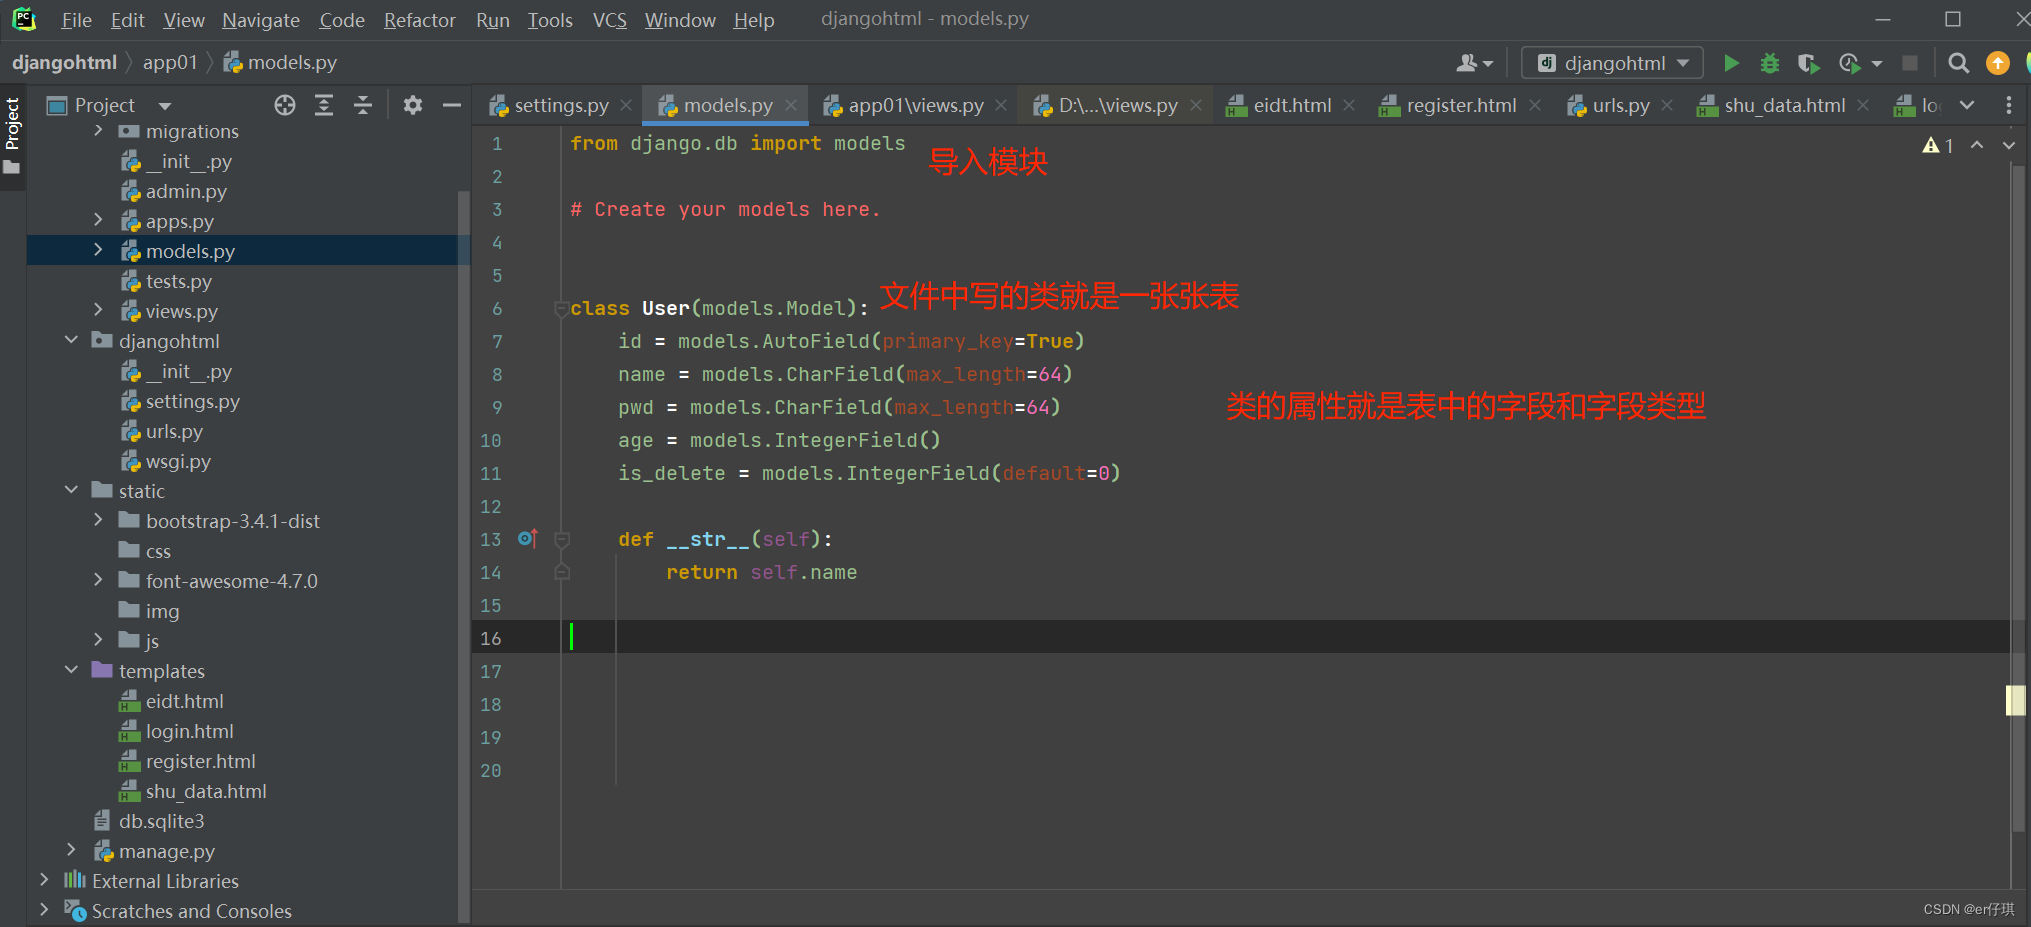Toggle the Project side tool button
The height and width of the screenshot is (927, 2031).
12,135
